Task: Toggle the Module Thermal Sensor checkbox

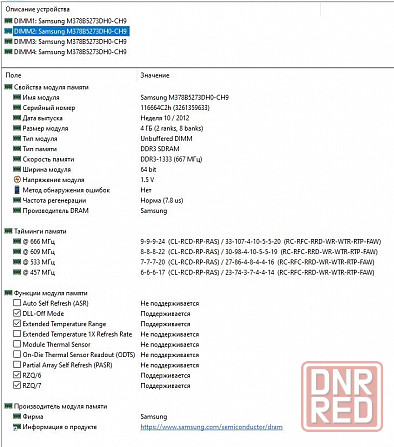Action: coord(17,345)
